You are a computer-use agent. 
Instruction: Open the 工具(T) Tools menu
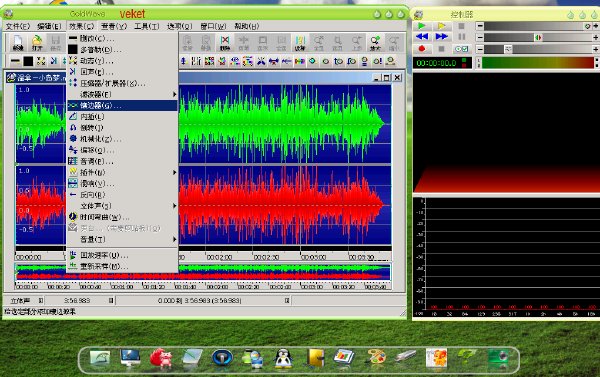[x=147, y=26]
